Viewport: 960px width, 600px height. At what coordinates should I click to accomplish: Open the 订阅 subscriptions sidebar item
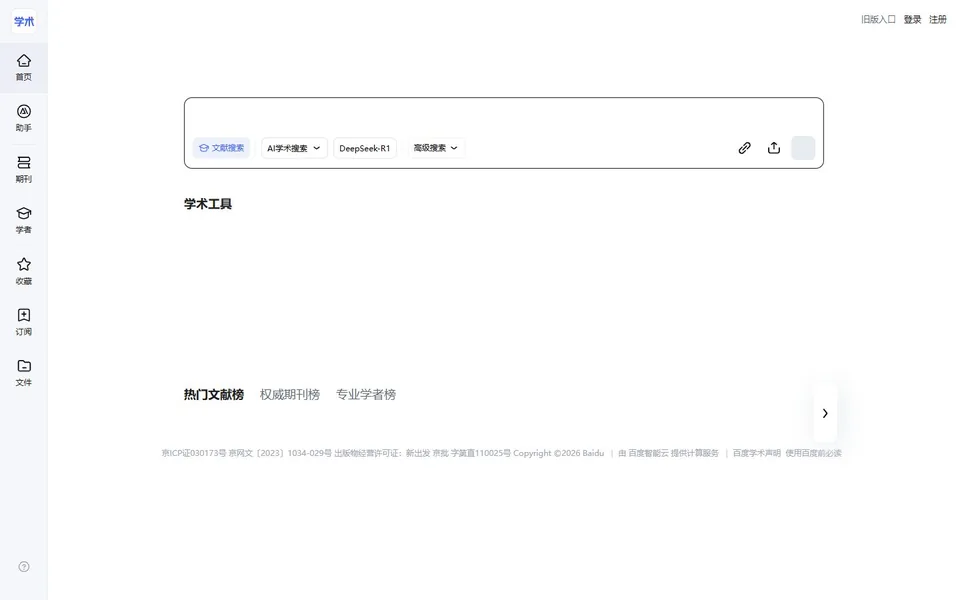pos(24,322)
